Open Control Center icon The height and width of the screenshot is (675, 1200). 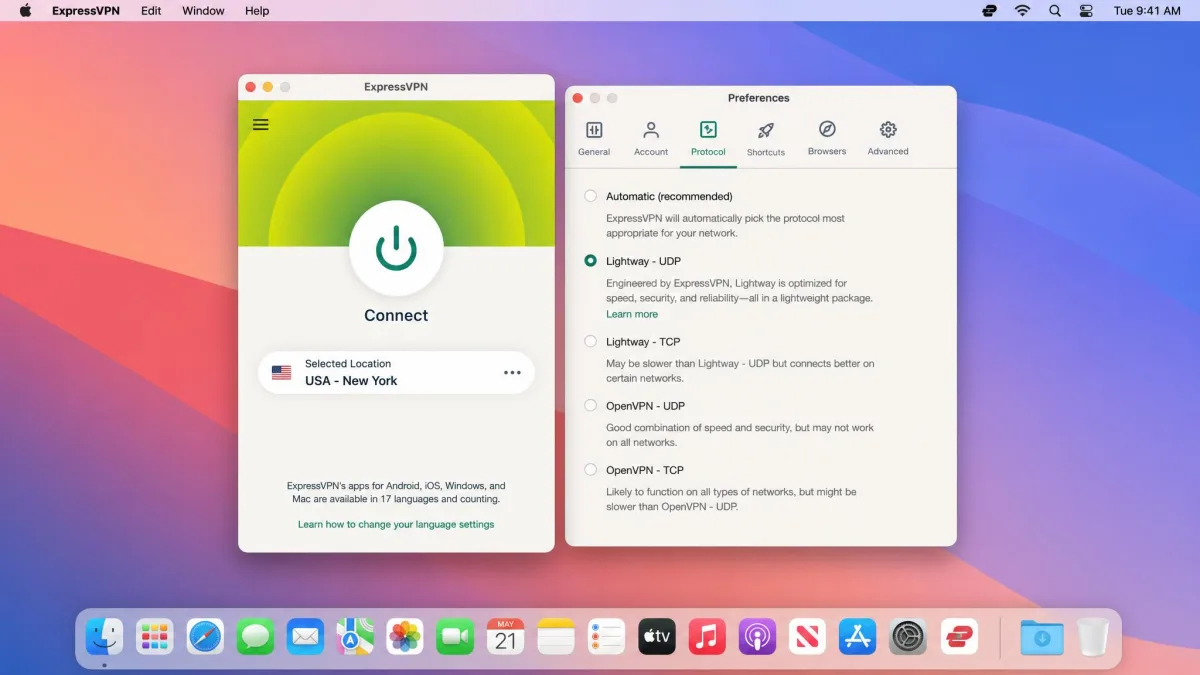(x=1087, y=11)
